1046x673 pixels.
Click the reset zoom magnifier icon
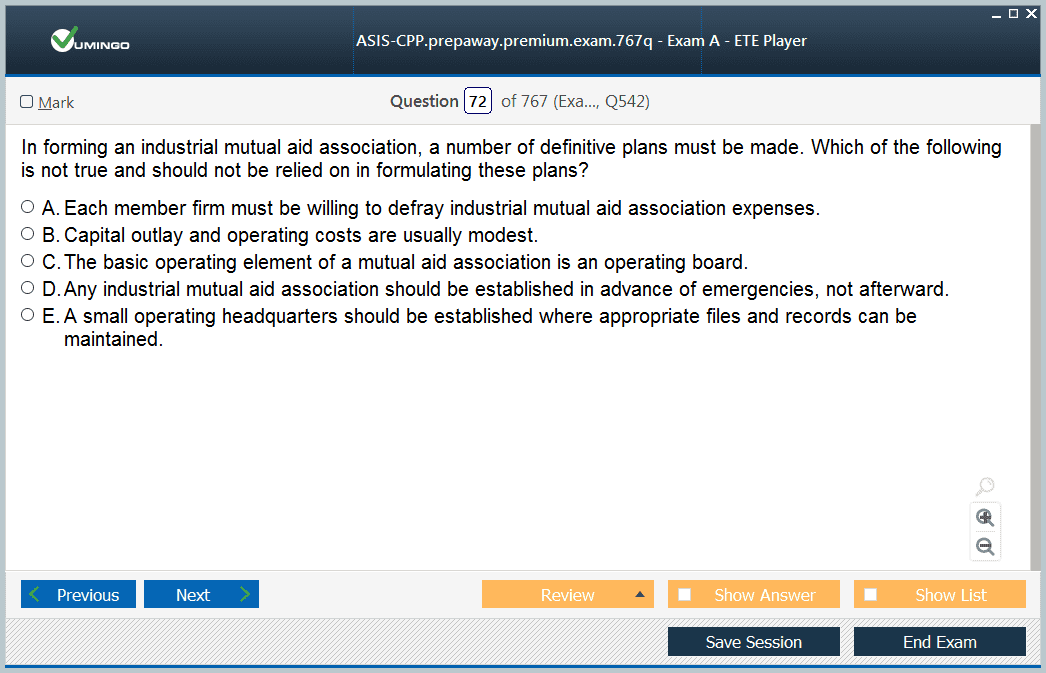pos(985,487)
